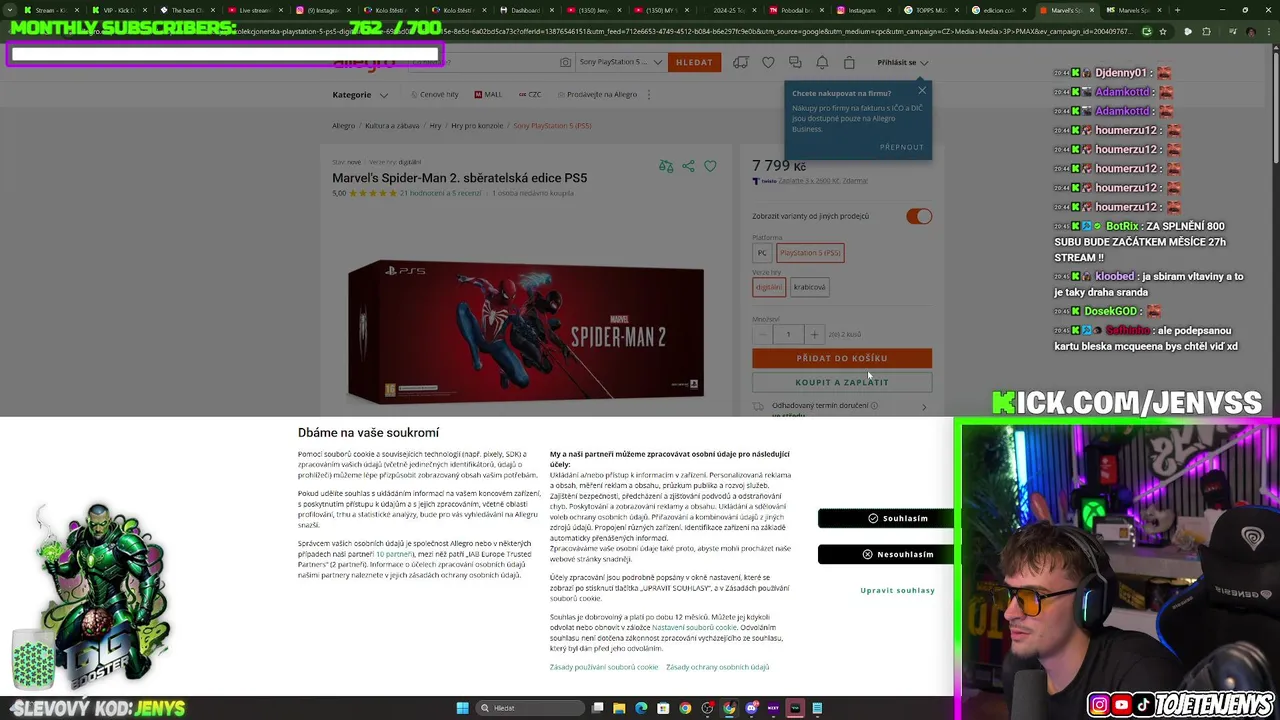Click Instagram icon in stream overlay footer
The image size is (1280, 720).
click(1099, 705)
